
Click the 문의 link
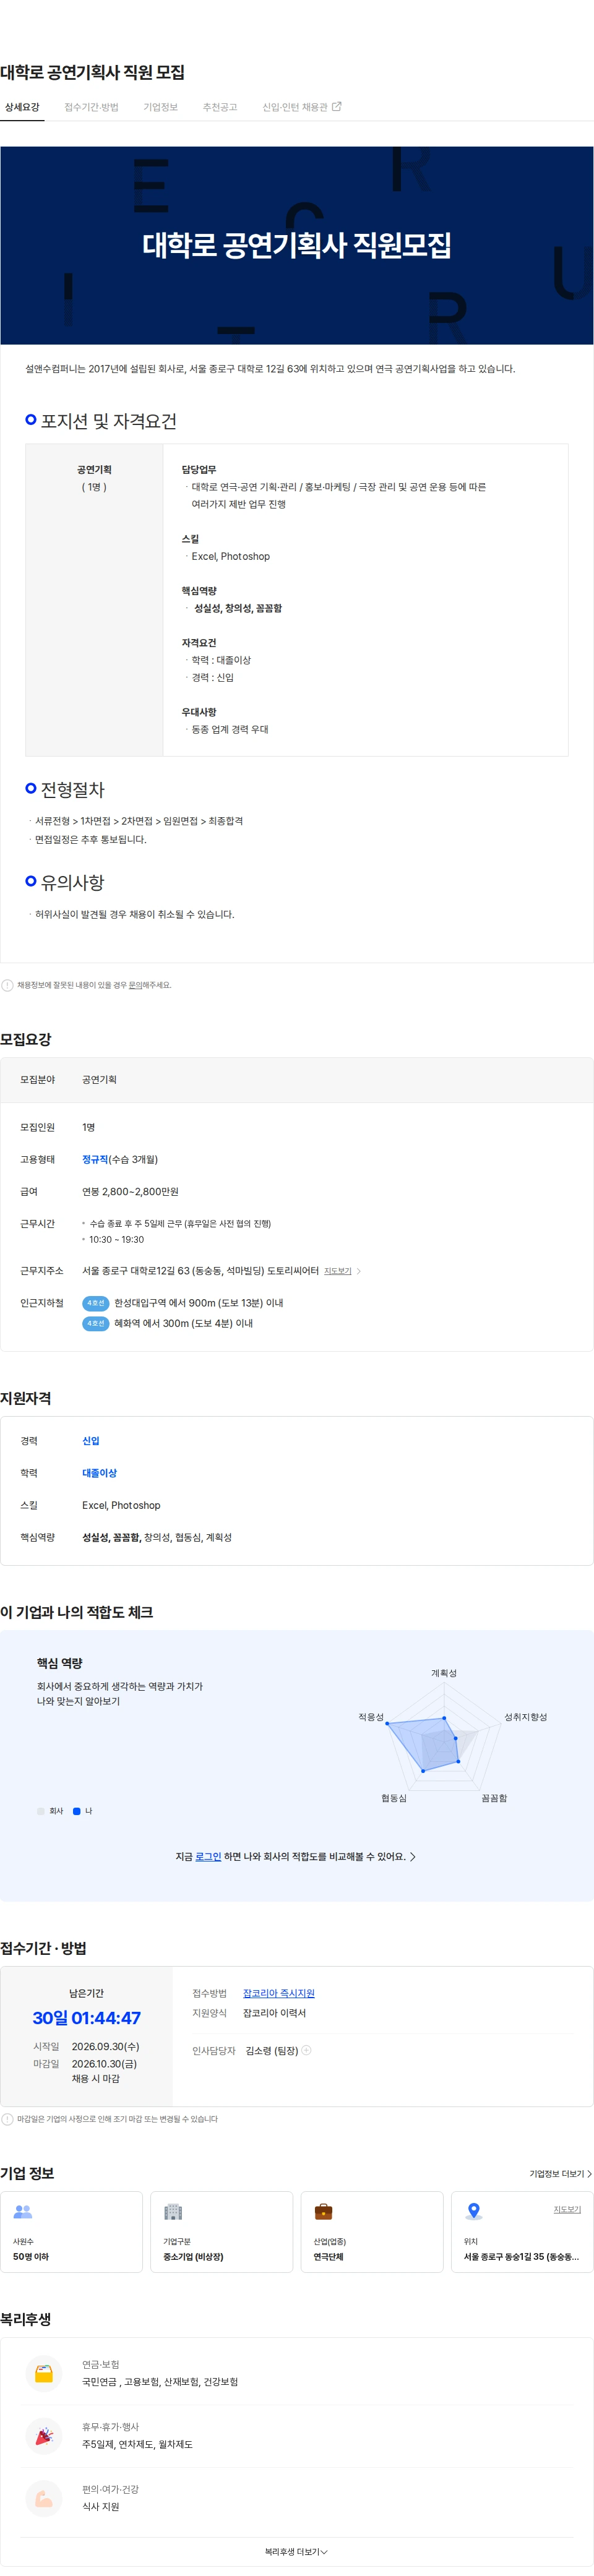[135, 985]
